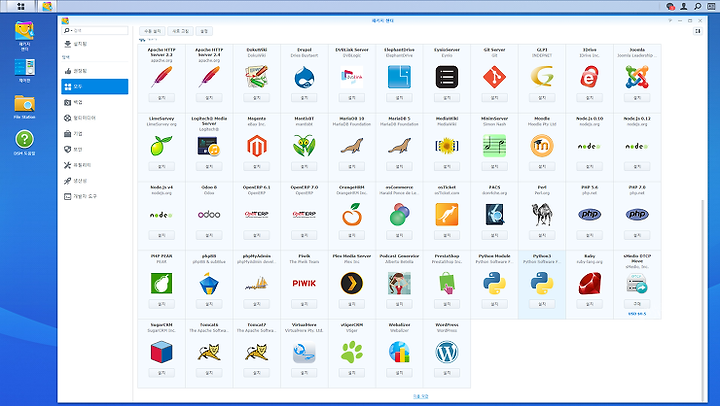Open the Apache HTTP Server 2.2 feather icon
Screen dimensions: 720x406
point(162,77)
